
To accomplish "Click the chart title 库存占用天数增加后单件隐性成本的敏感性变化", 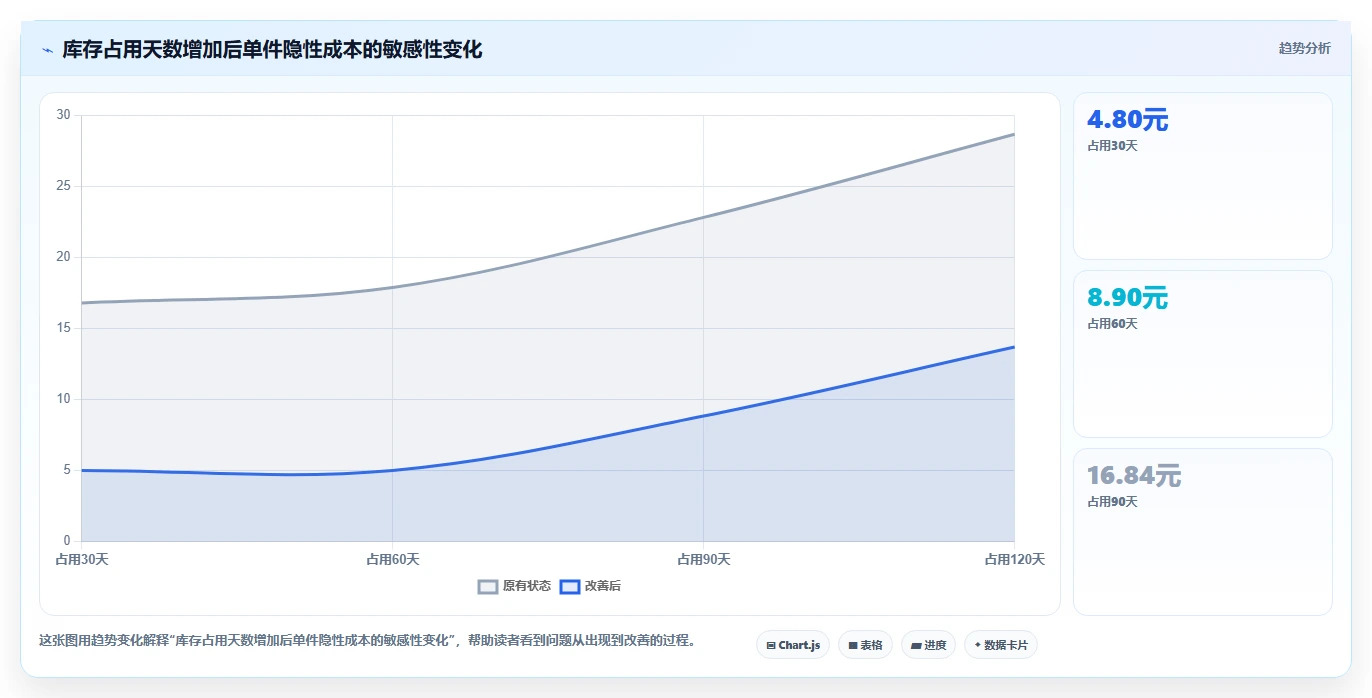I will point(272,49).
